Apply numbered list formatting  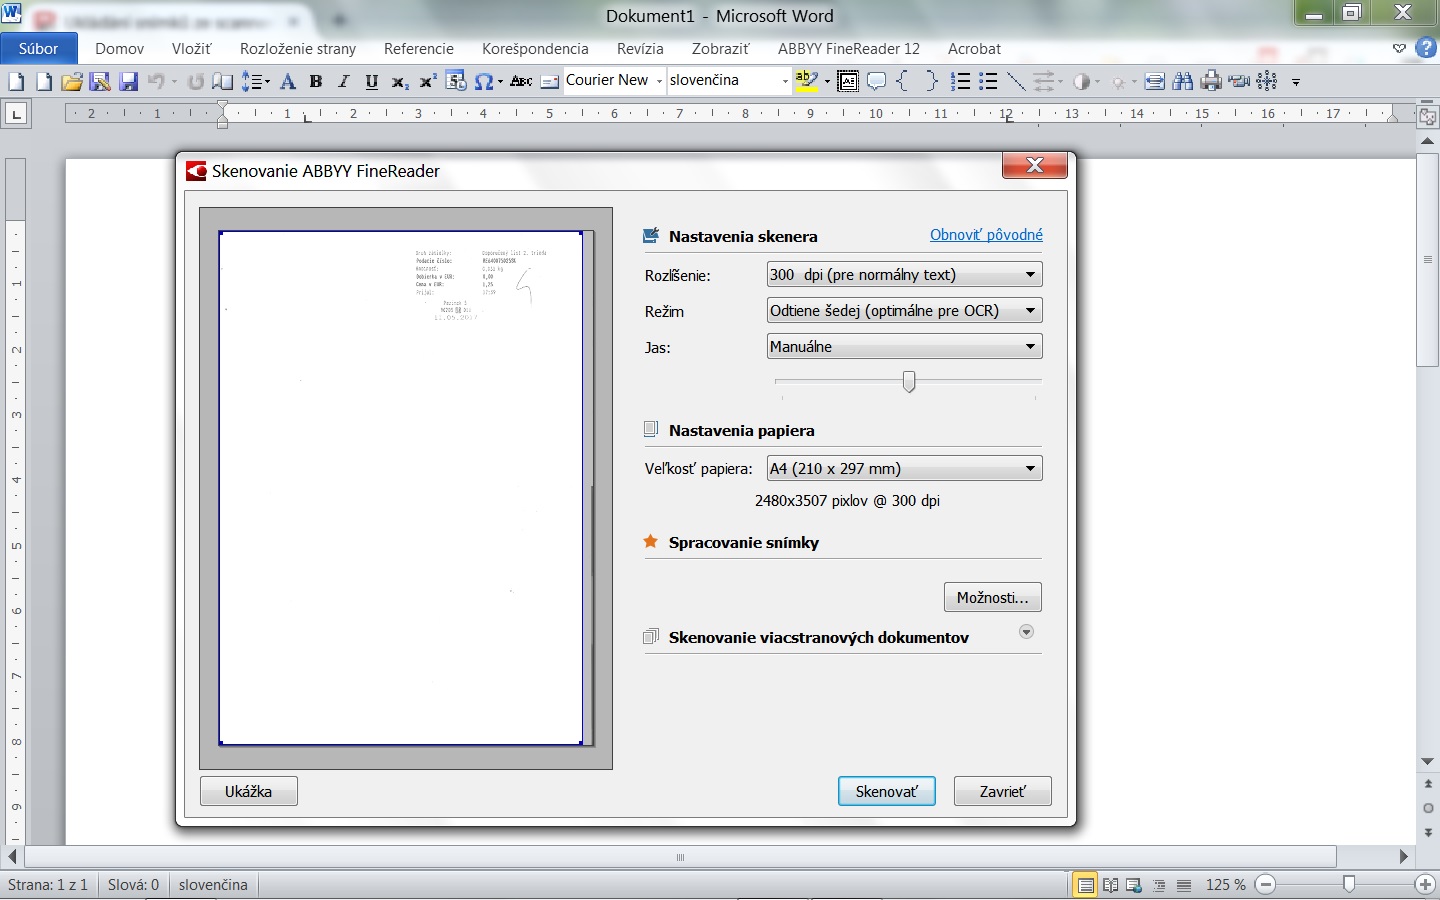961,82
